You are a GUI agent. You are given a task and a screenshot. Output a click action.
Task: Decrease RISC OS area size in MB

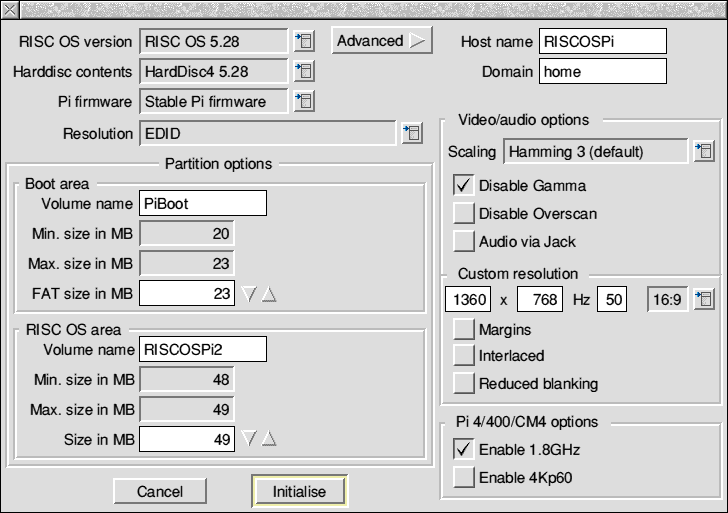249,439
